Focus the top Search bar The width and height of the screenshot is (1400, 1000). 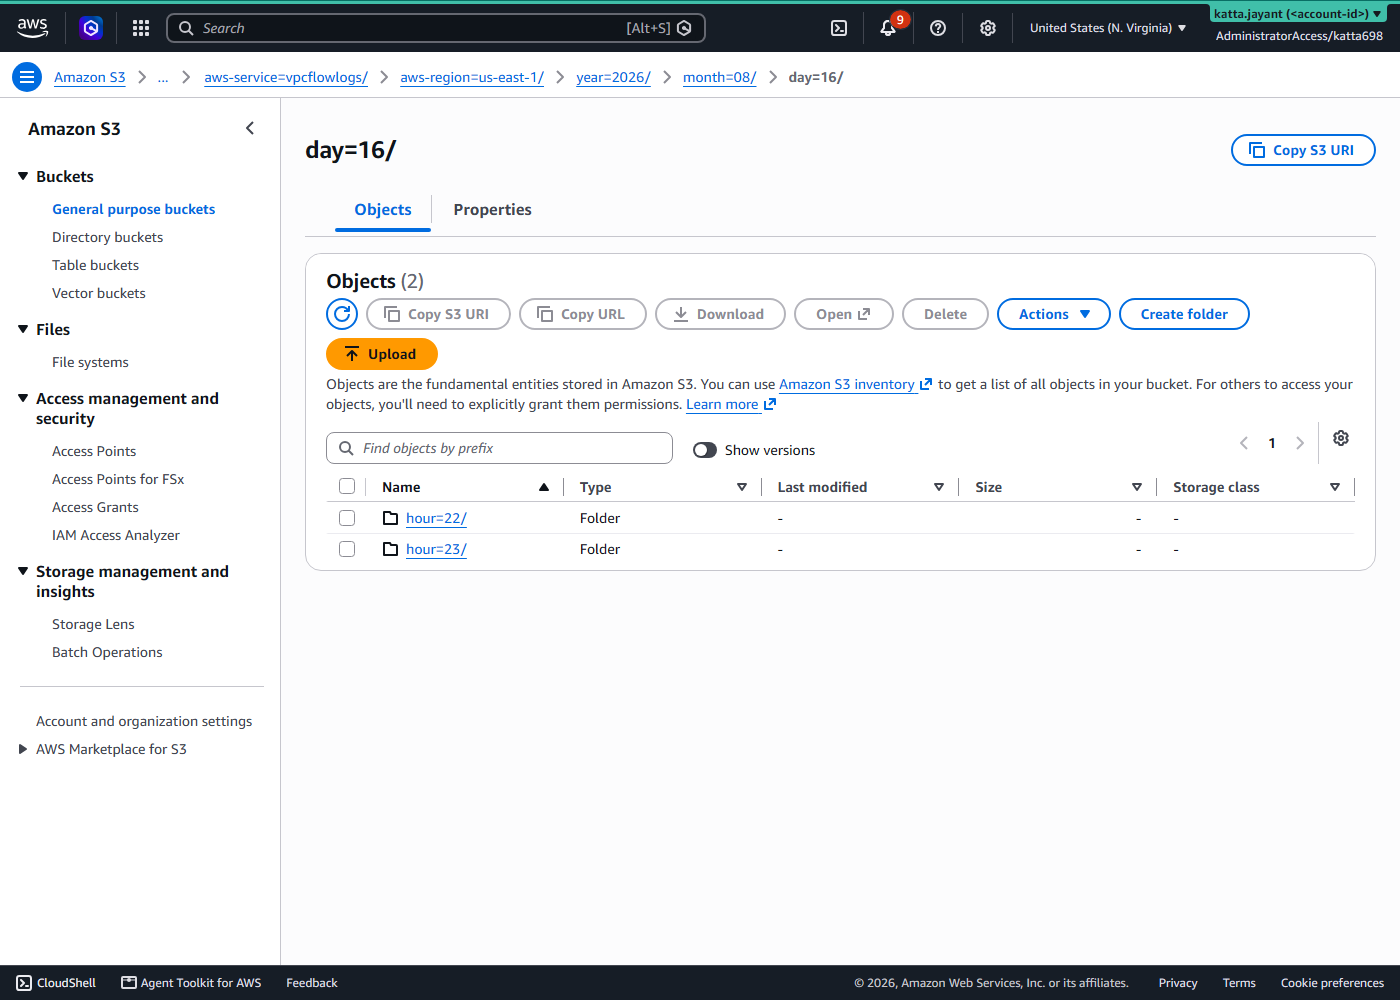click(436, 28)
